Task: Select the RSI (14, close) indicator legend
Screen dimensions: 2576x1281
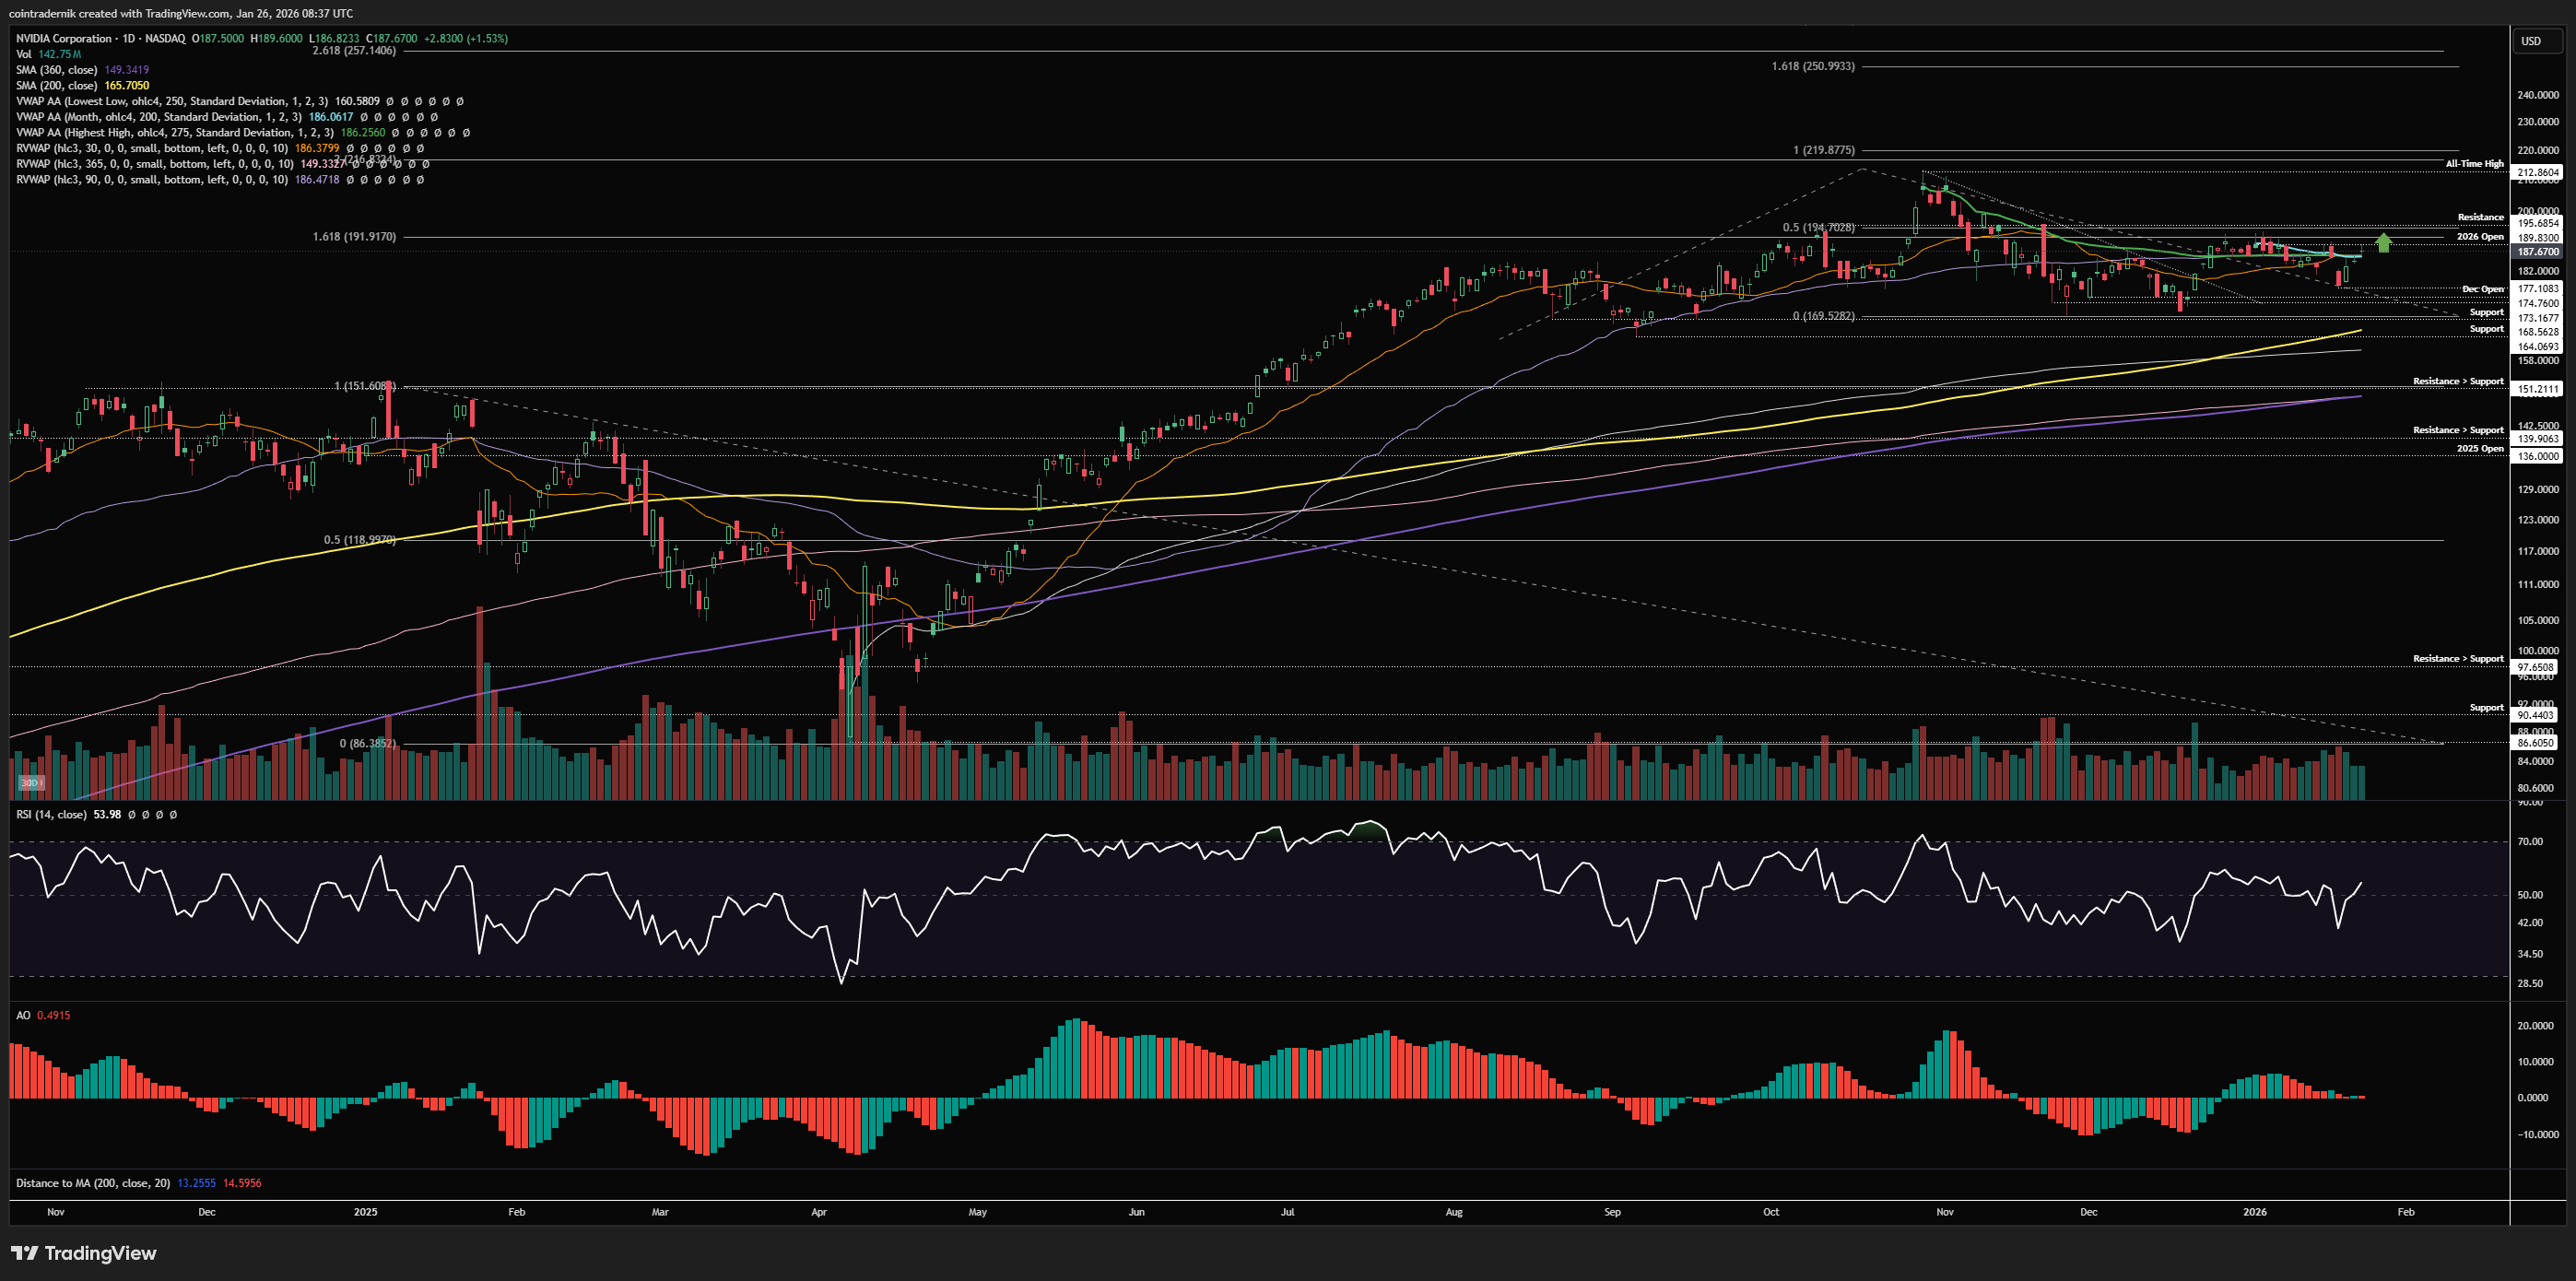Action: 51,814
